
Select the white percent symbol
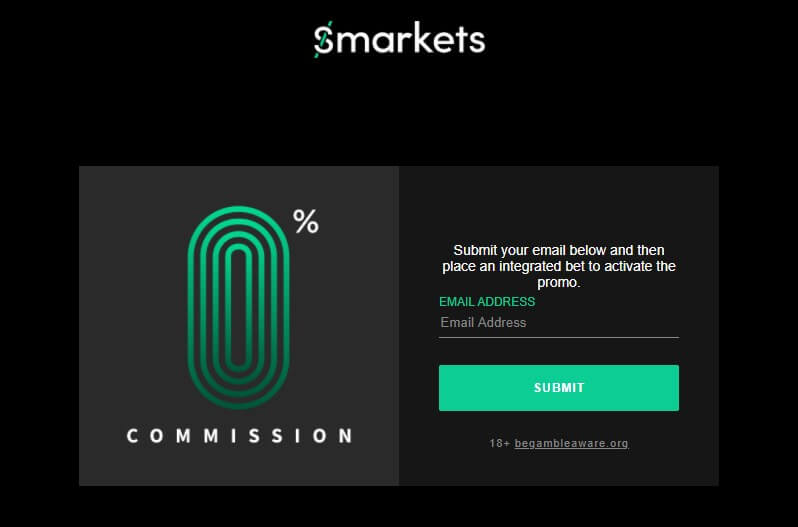(x=306, y=222)
